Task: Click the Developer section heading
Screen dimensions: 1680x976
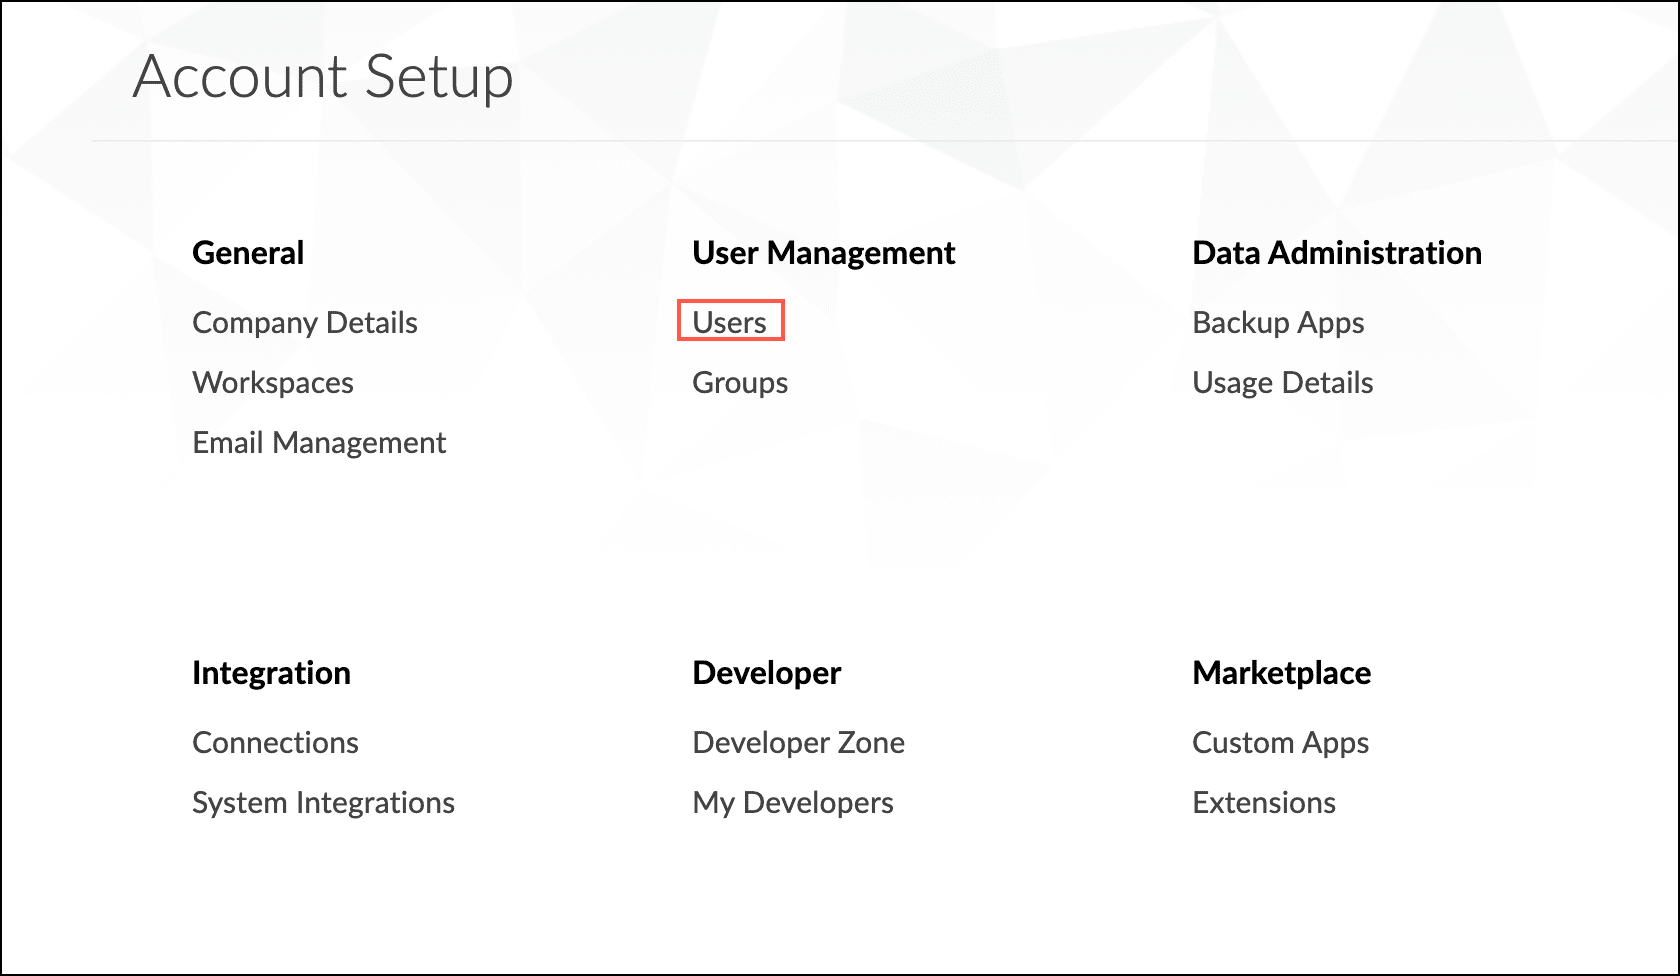Action: click(767, 673)
